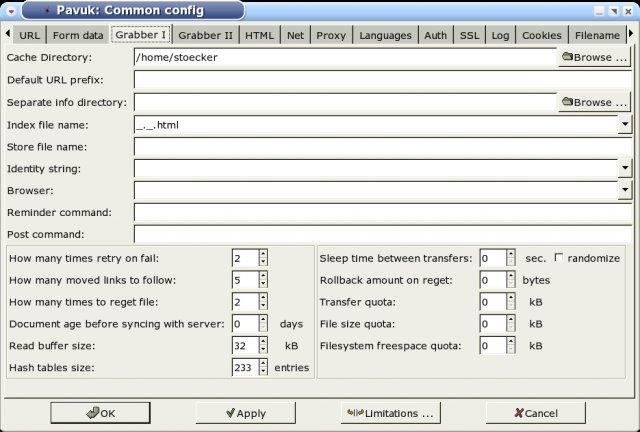The width and height of the screenshot is (640, 432).
Task: Click the Identity string field
Action: [x=376, y=168]
